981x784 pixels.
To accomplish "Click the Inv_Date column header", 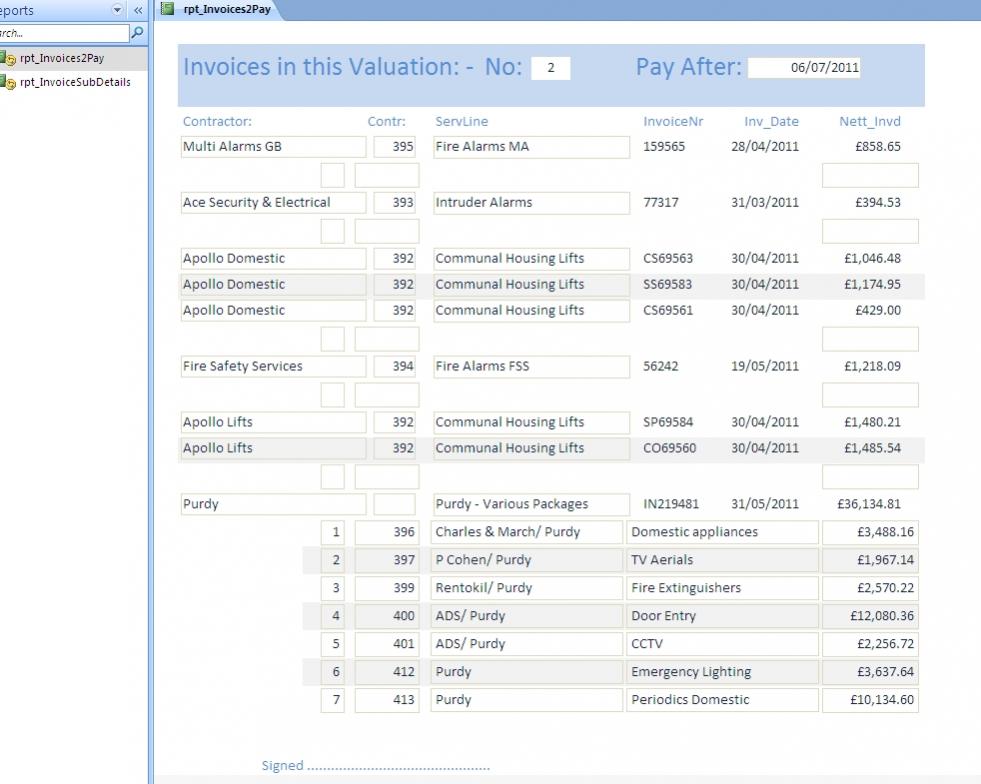I will 771,121.
